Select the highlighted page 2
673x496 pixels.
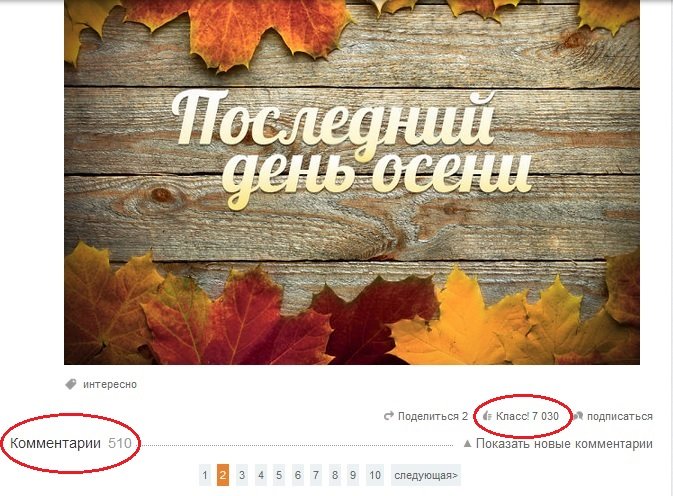pyautogui.click(x=223, y=475)
